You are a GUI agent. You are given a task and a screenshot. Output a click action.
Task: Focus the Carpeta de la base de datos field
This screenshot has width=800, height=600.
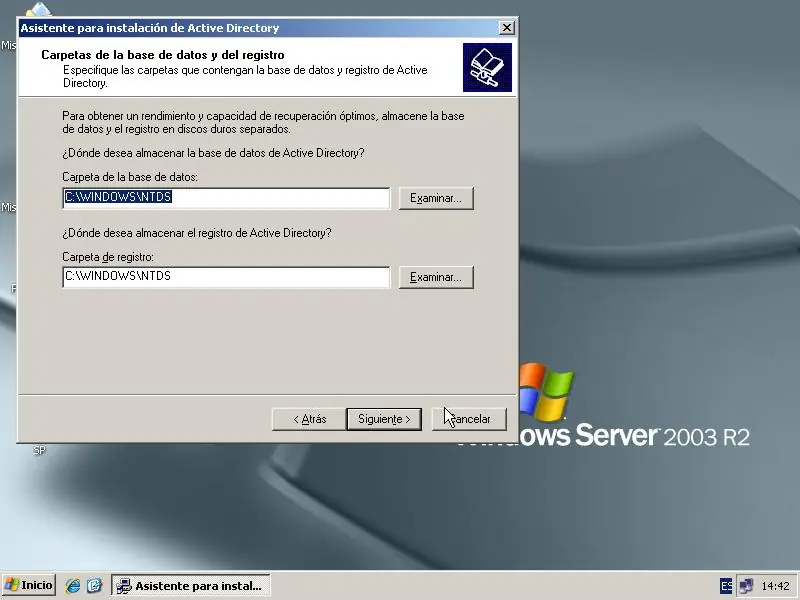click(x=227, y=198)
